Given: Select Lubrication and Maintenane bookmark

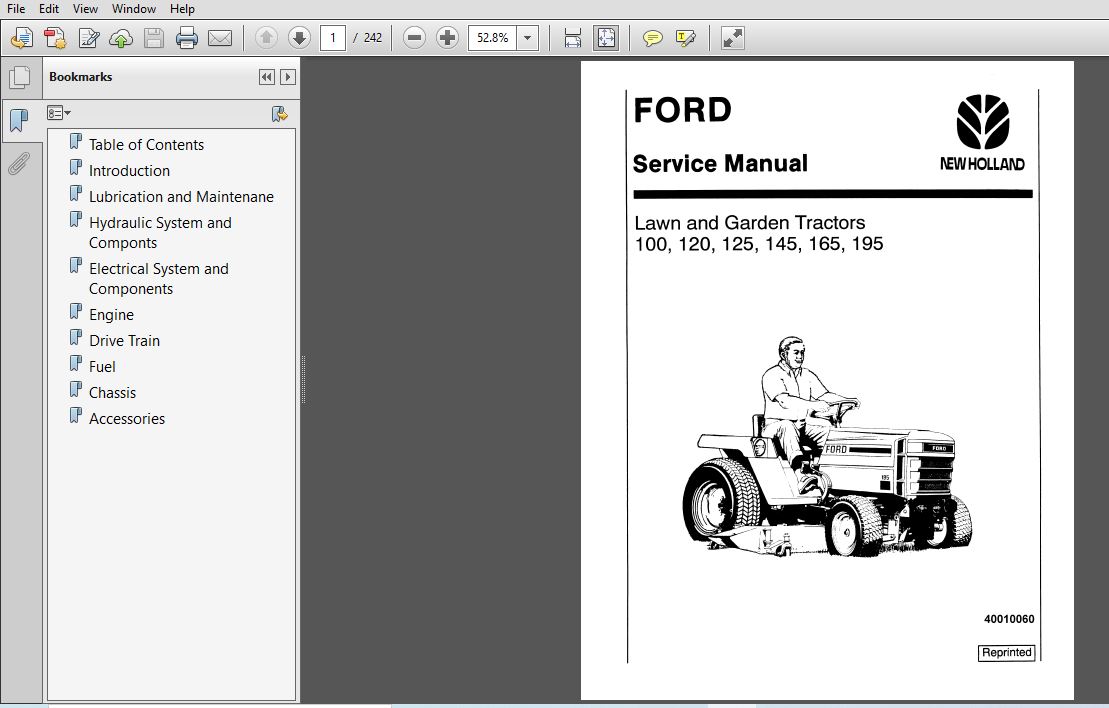Looking at the screenshot, I should [x=181, y=197].
